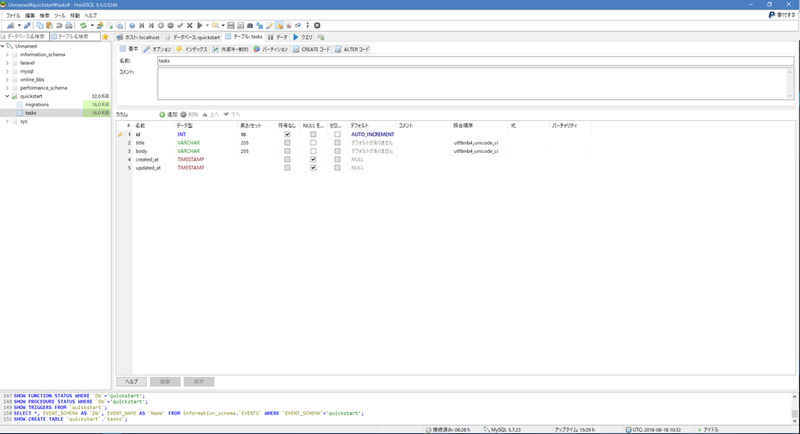Click the save floppy disk toolbar icon

[231, 25]
